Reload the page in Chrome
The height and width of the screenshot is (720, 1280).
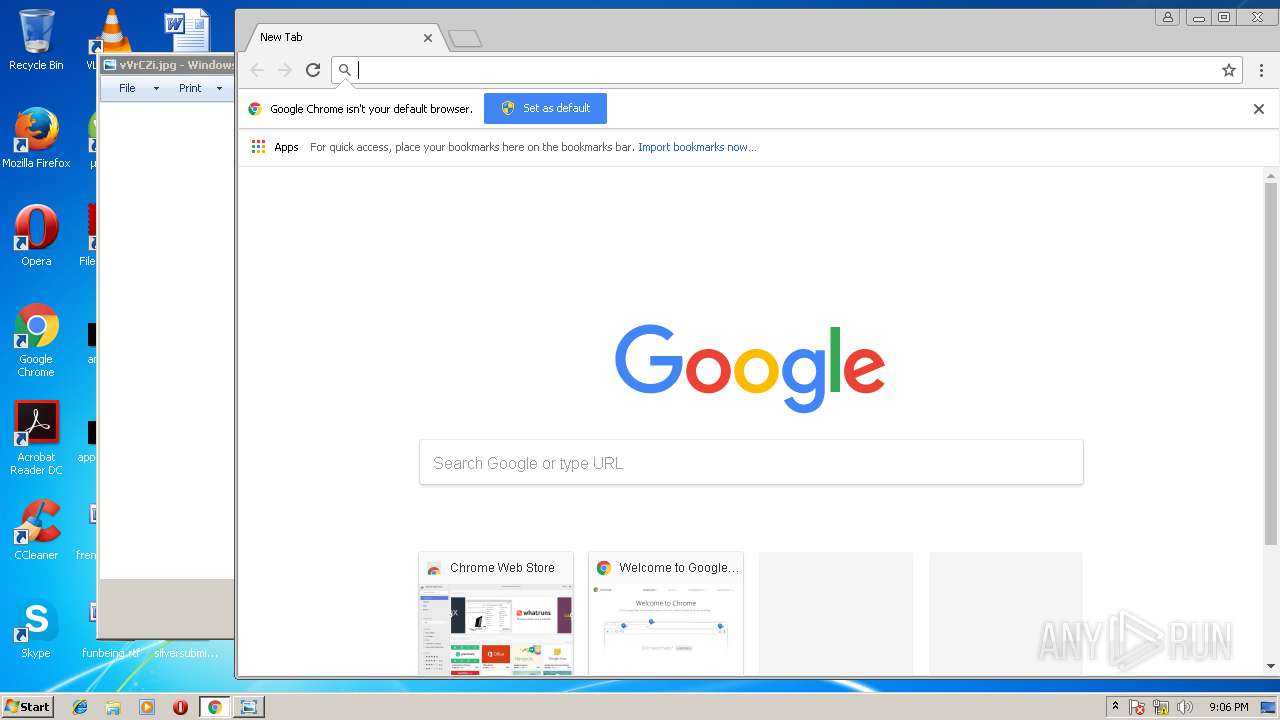pos(313,70)
